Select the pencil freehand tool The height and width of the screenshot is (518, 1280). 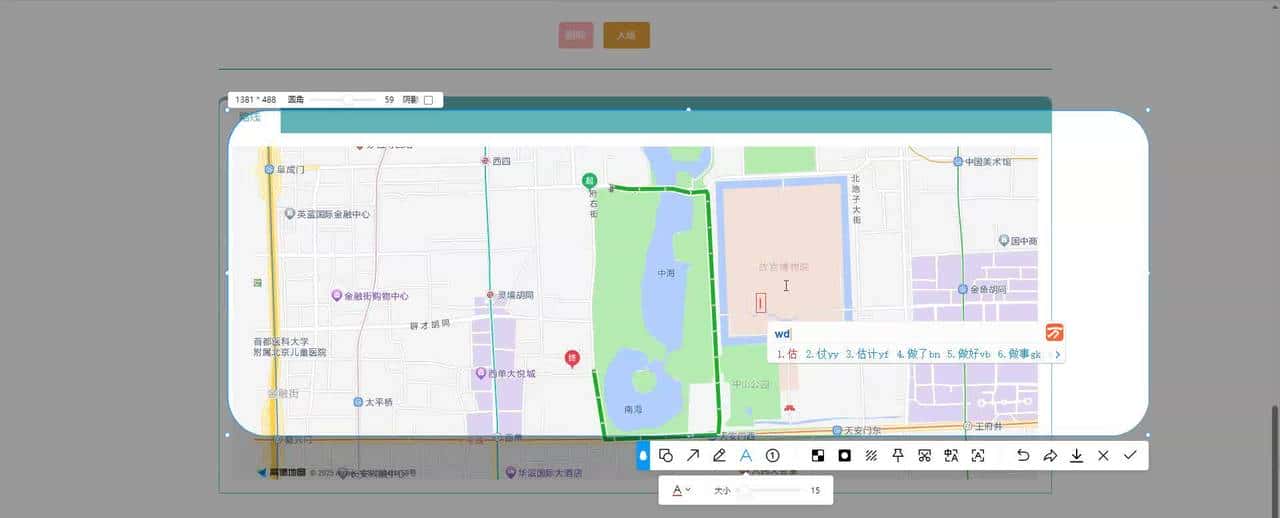tap(719, 455)
